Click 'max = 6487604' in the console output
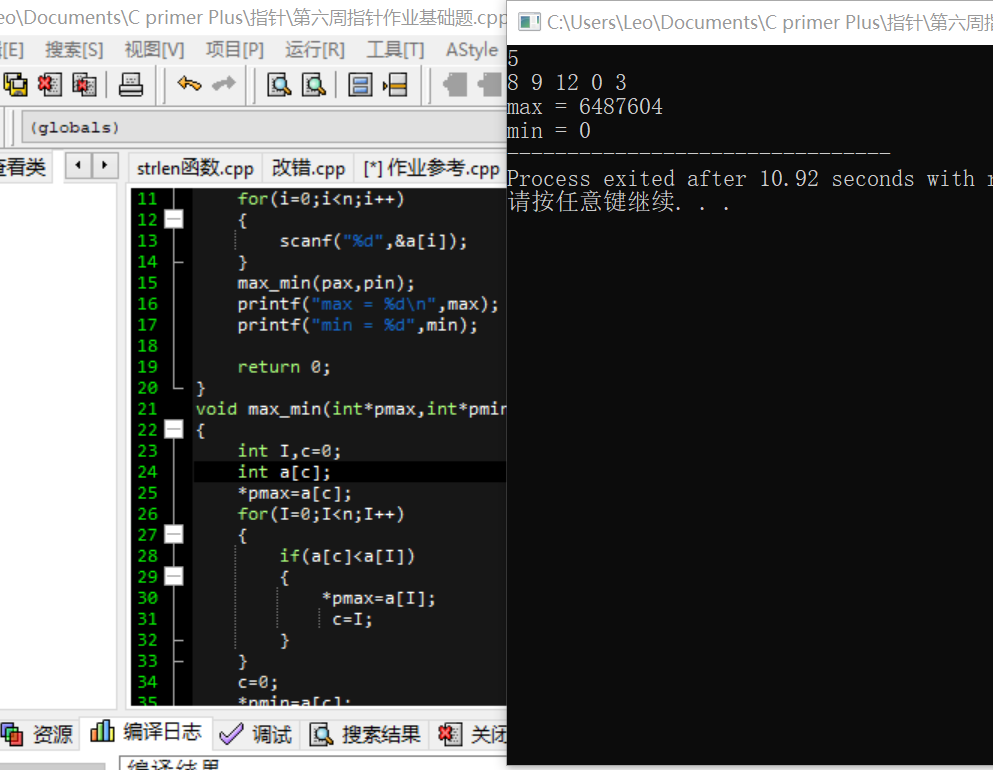993x770 pixels. point(585,107)
